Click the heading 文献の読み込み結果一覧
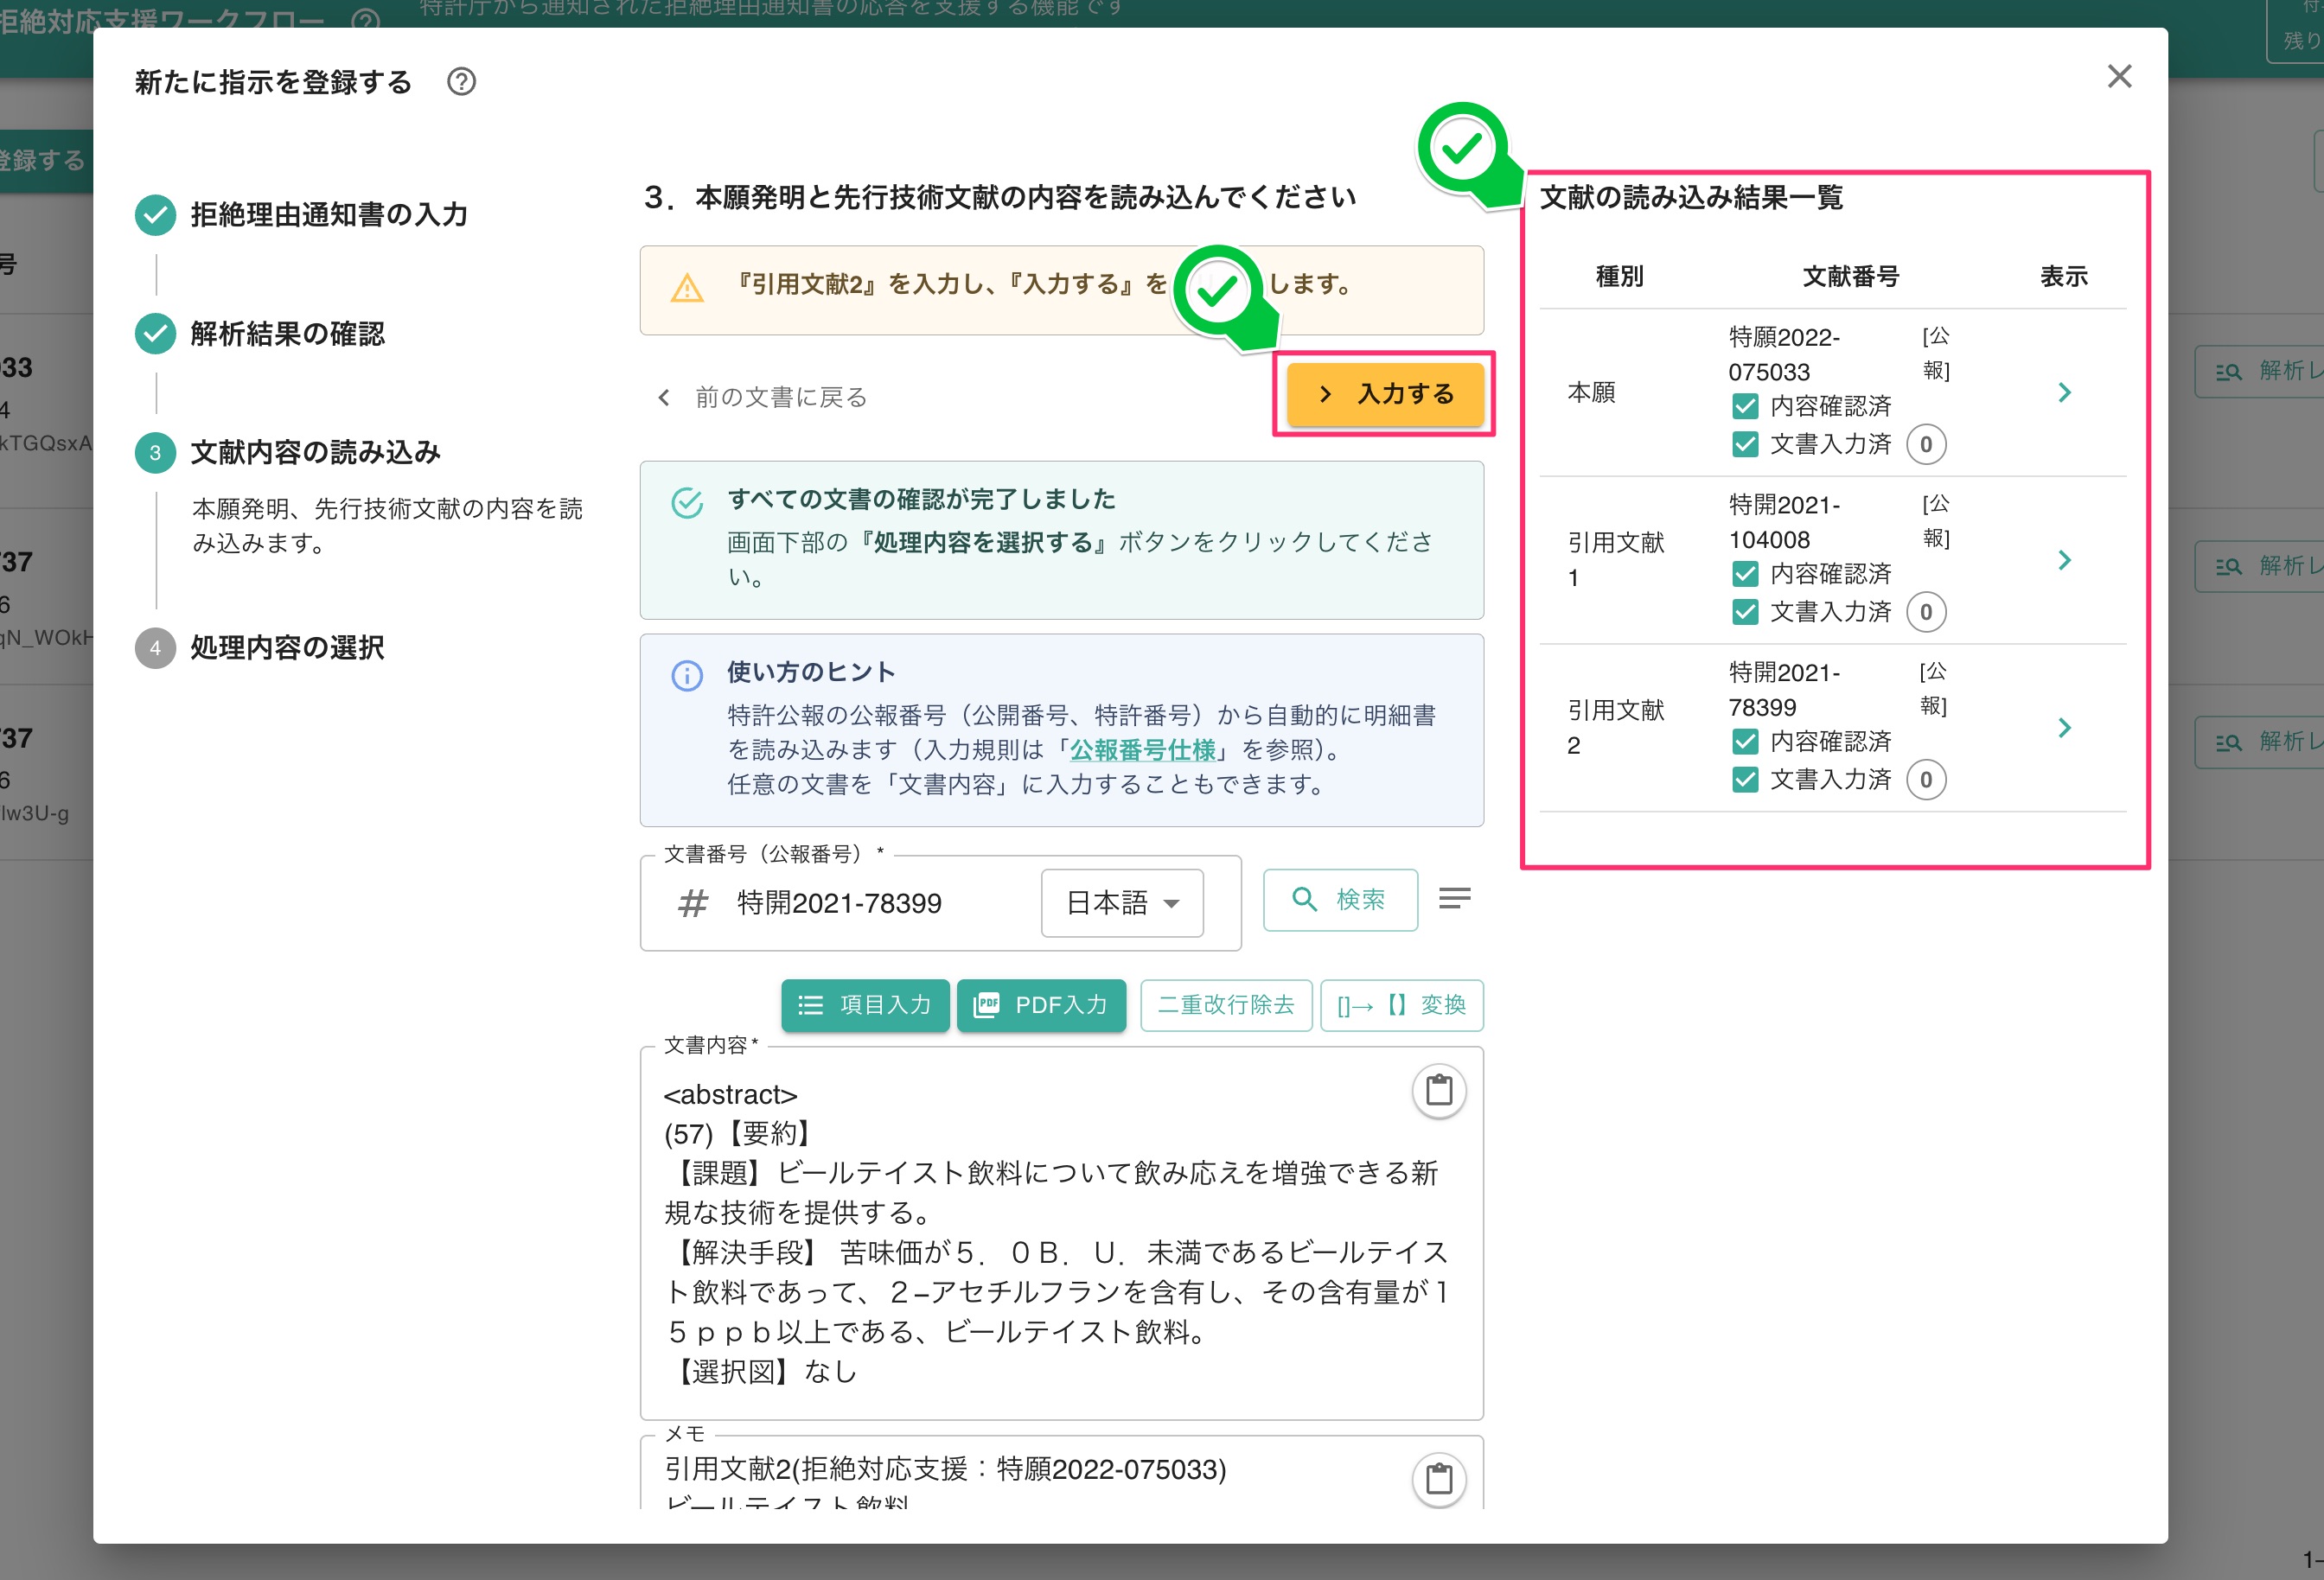 (1691, 197)
